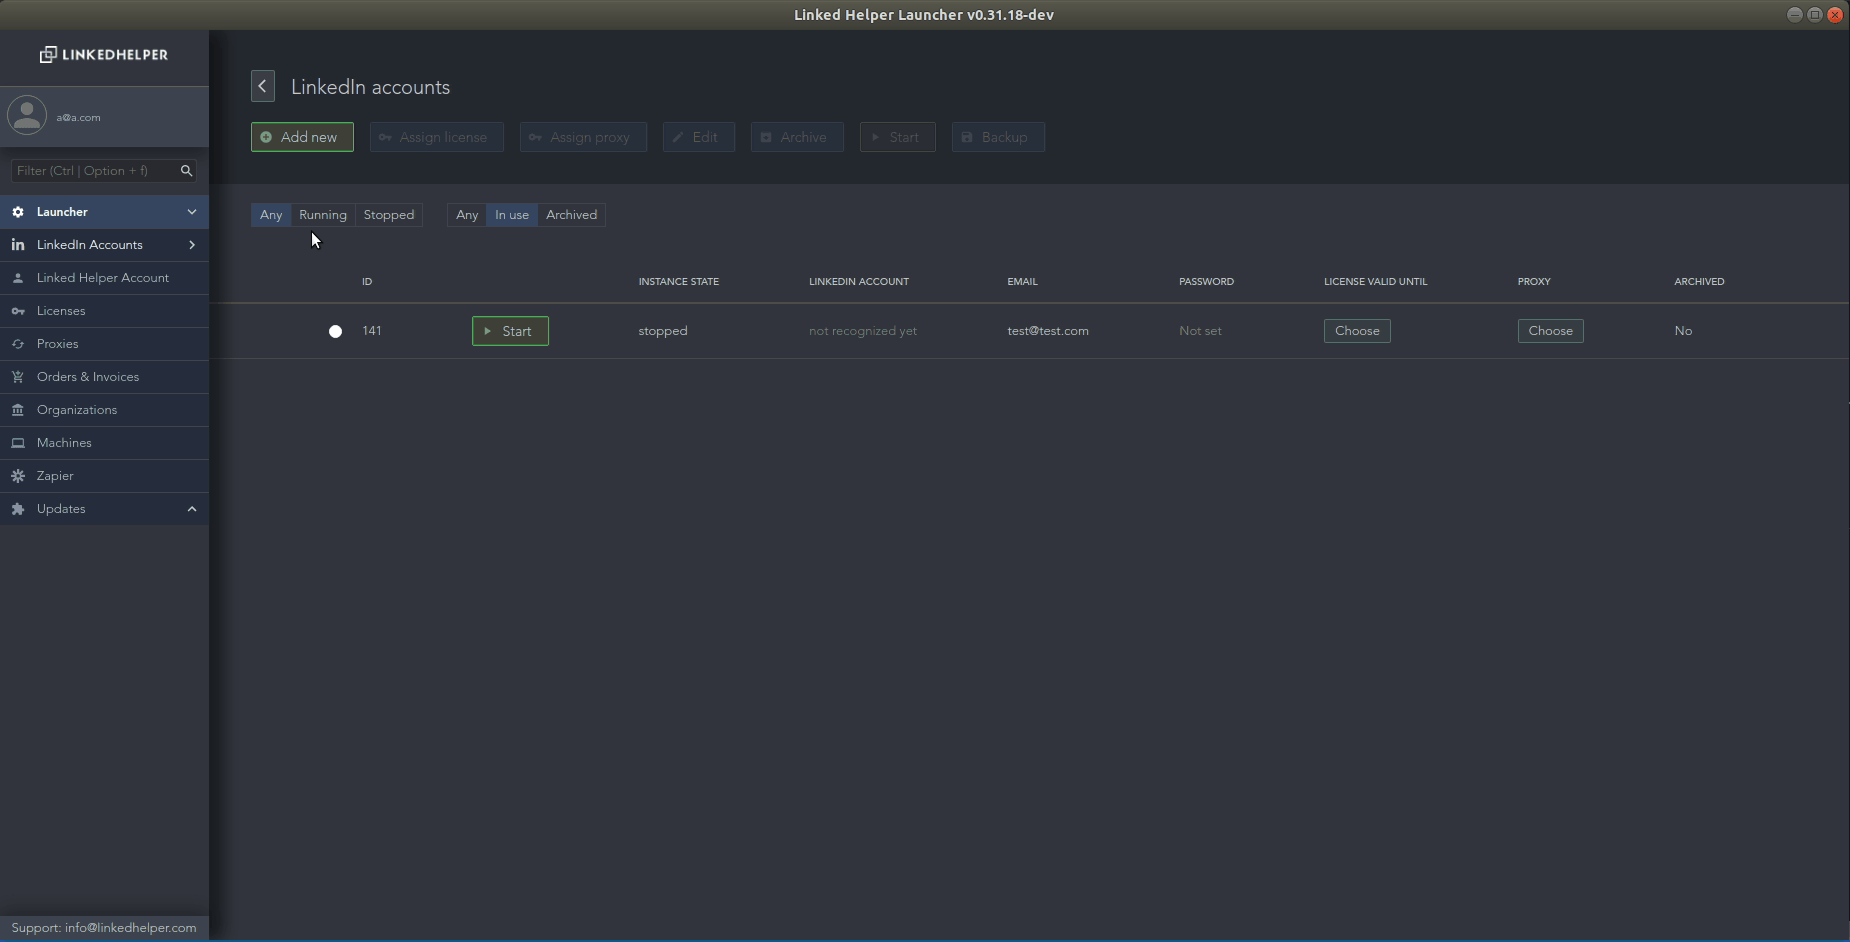The height and width of the screenshot is (942, 1850).
Task: Click the LINKEDIN ACCOUNT column header
Action: (x=859, y=282)
